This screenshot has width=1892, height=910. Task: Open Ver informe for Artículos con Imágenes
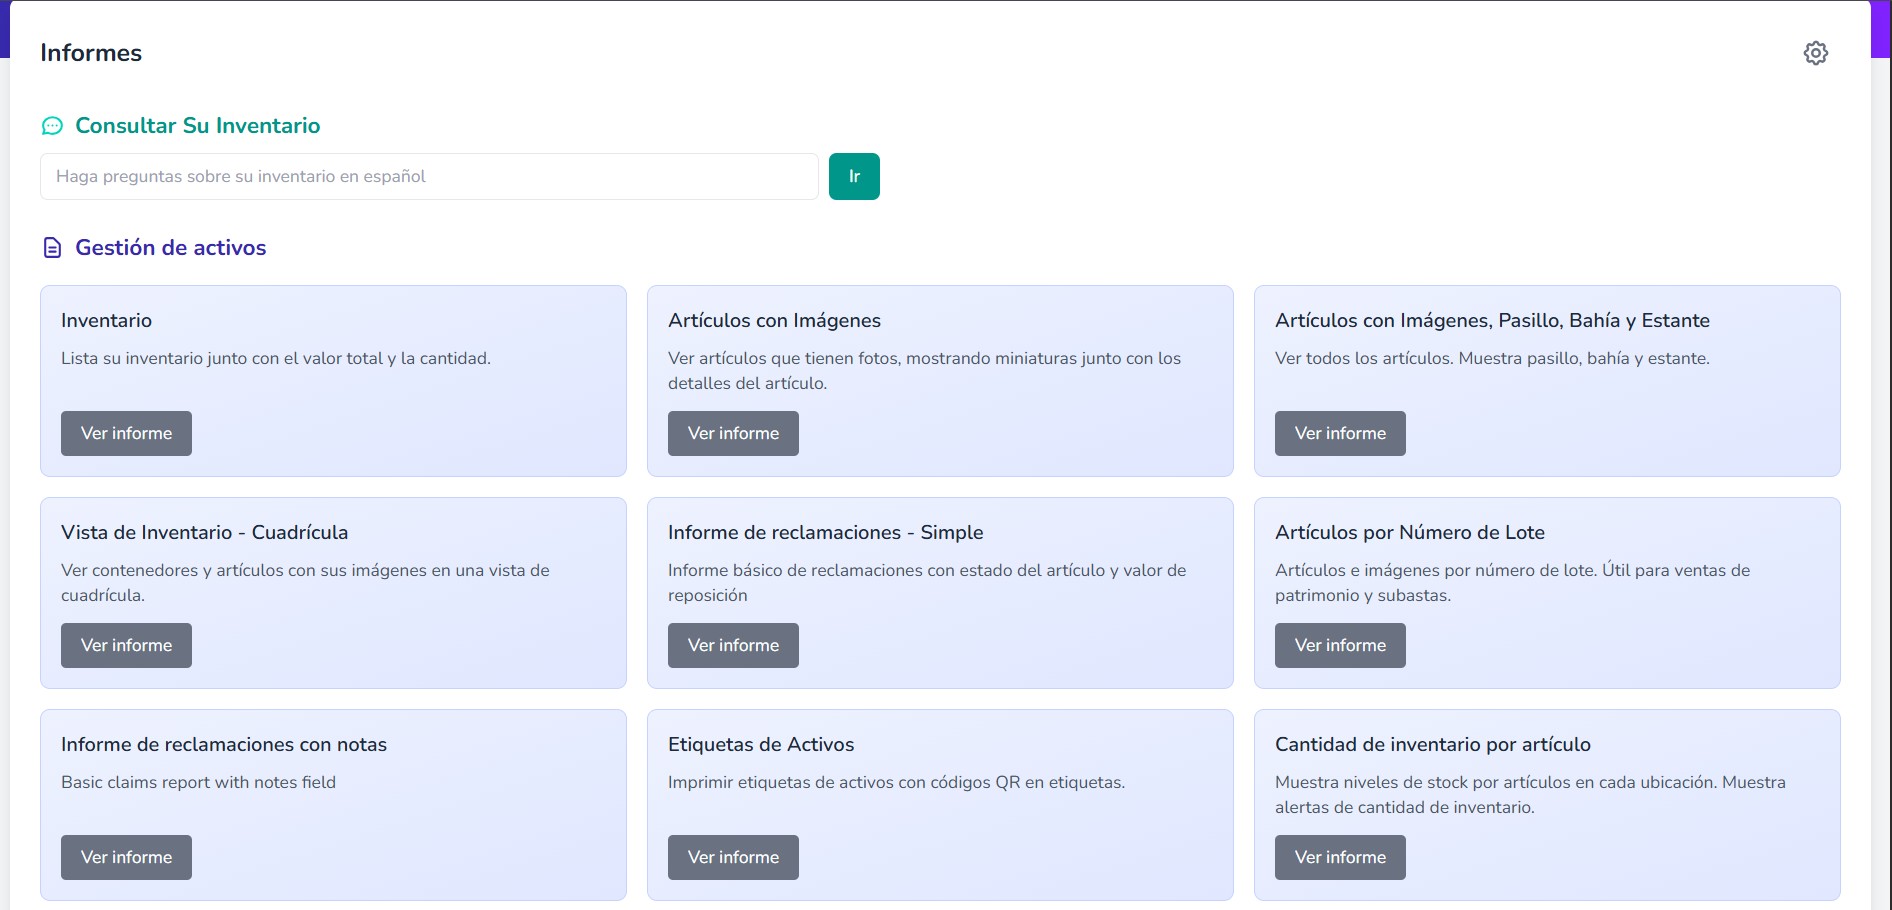733,434
